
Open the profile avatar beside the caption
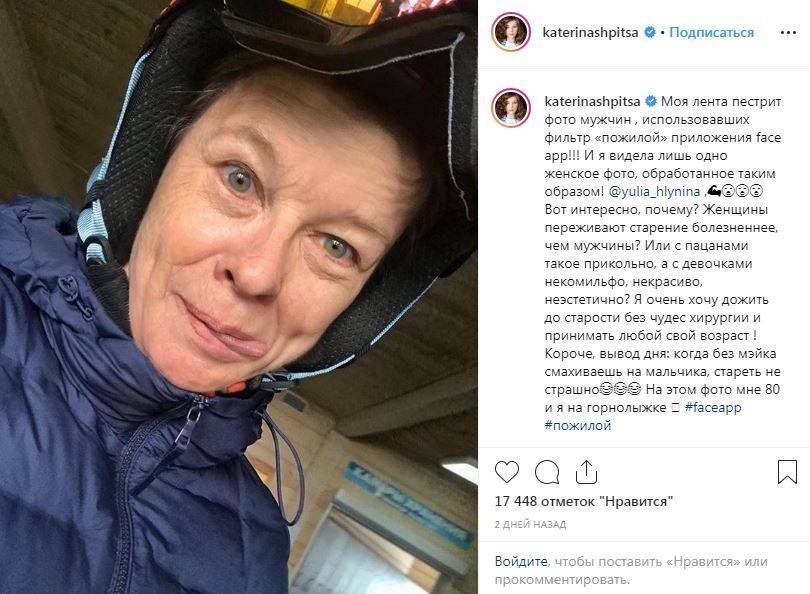[511, 108]
